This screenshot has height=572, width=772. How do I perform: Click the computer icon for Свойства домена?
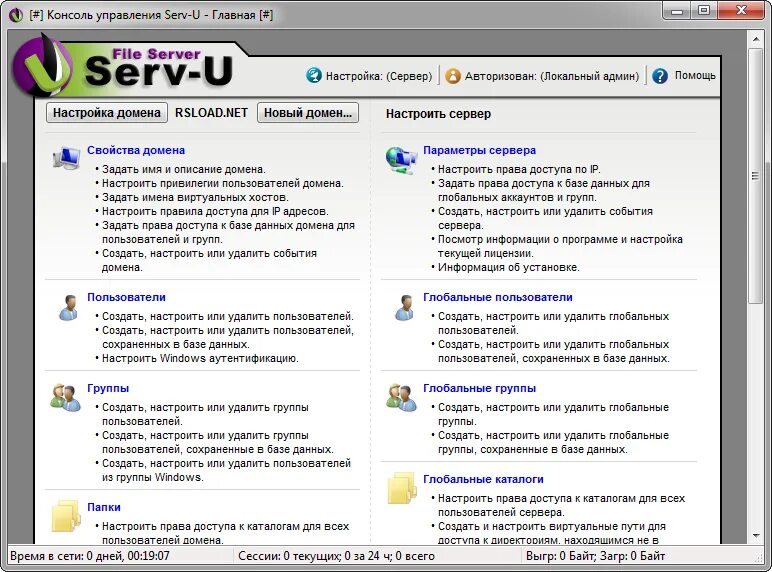tap(66, 158)
